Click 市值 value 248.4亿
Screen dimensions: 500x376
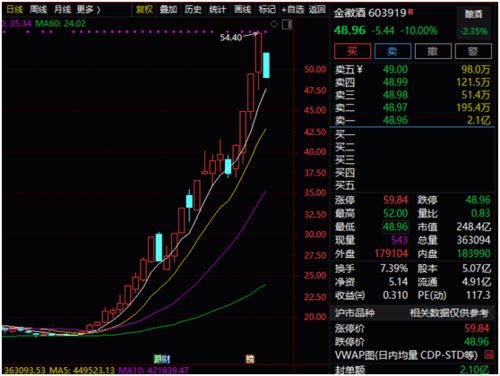tap(474, 227)
